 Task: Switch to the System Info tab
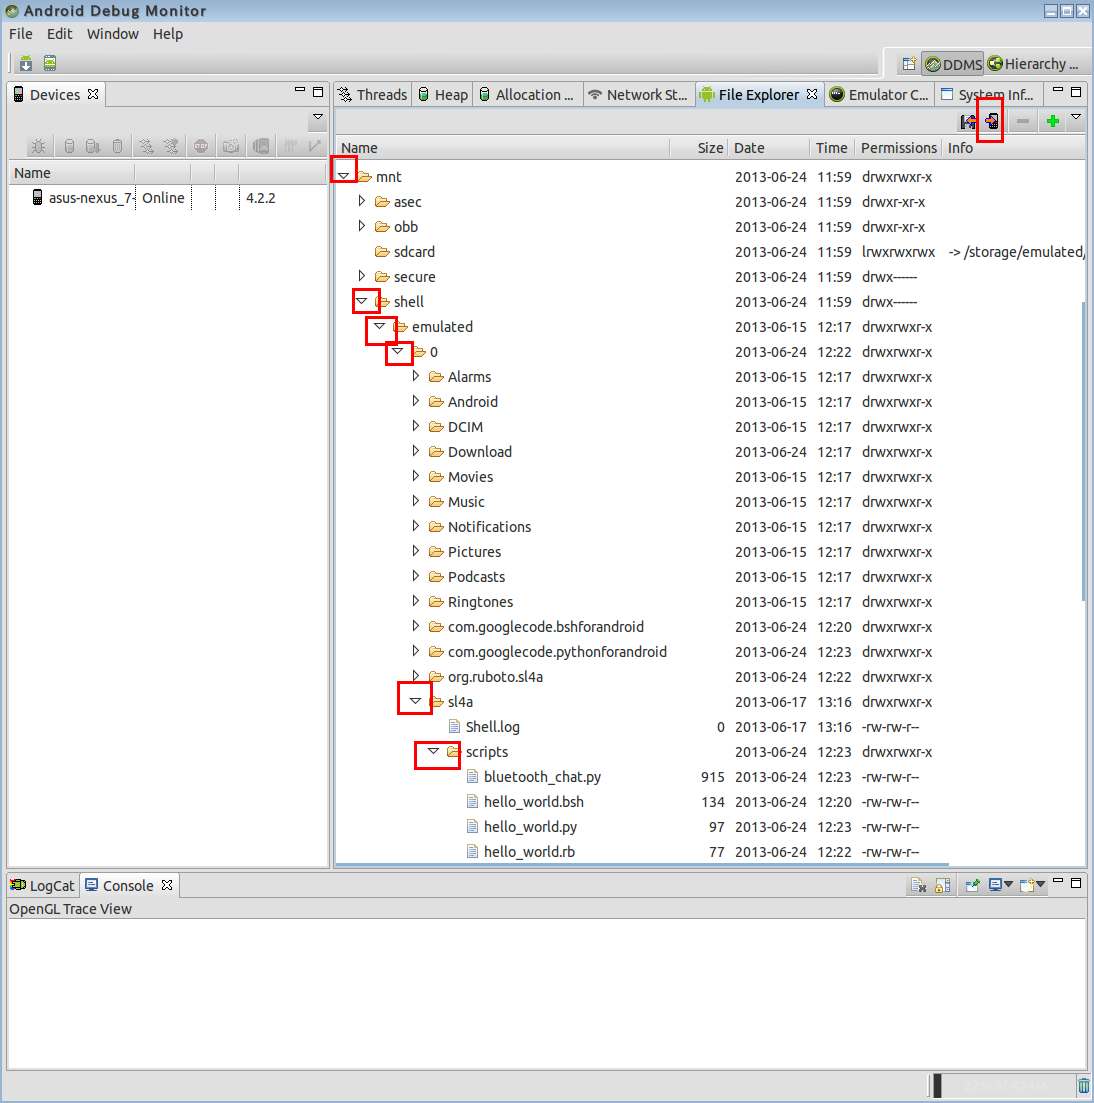tap(987, 95)
